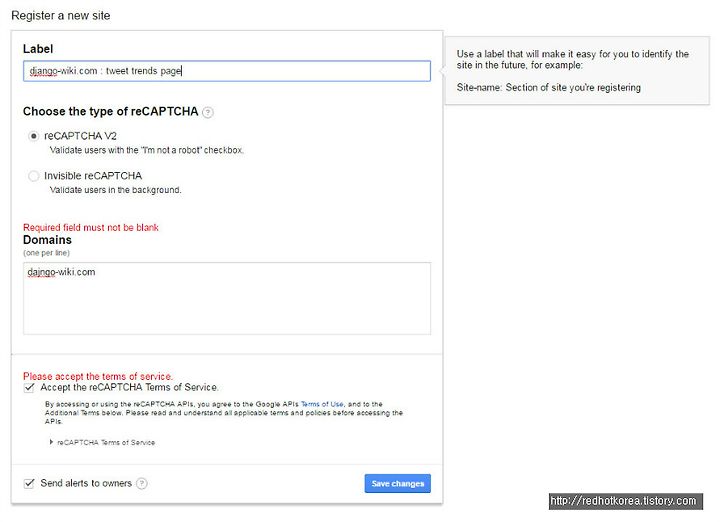Click inside the Domains text area
Image resolution: width=720 pixels, height=522 pixels.
pos(227,298)
